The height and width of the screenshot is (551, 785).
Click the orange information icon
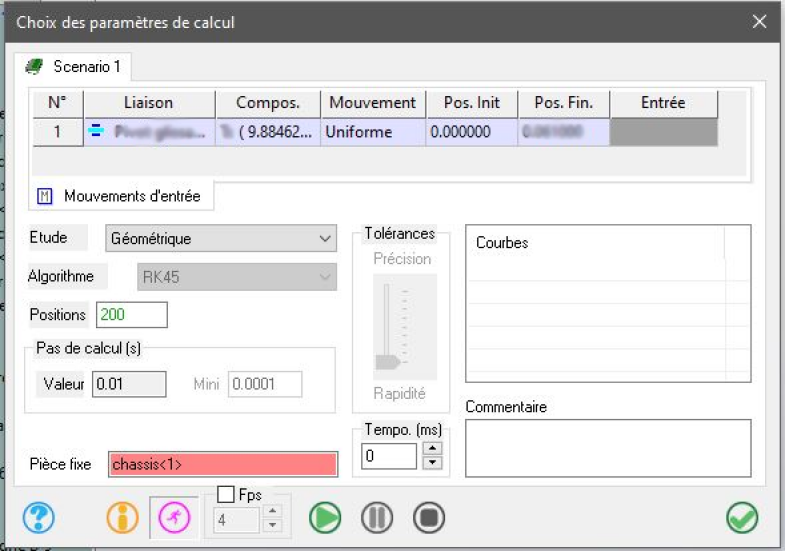point(122,517)
